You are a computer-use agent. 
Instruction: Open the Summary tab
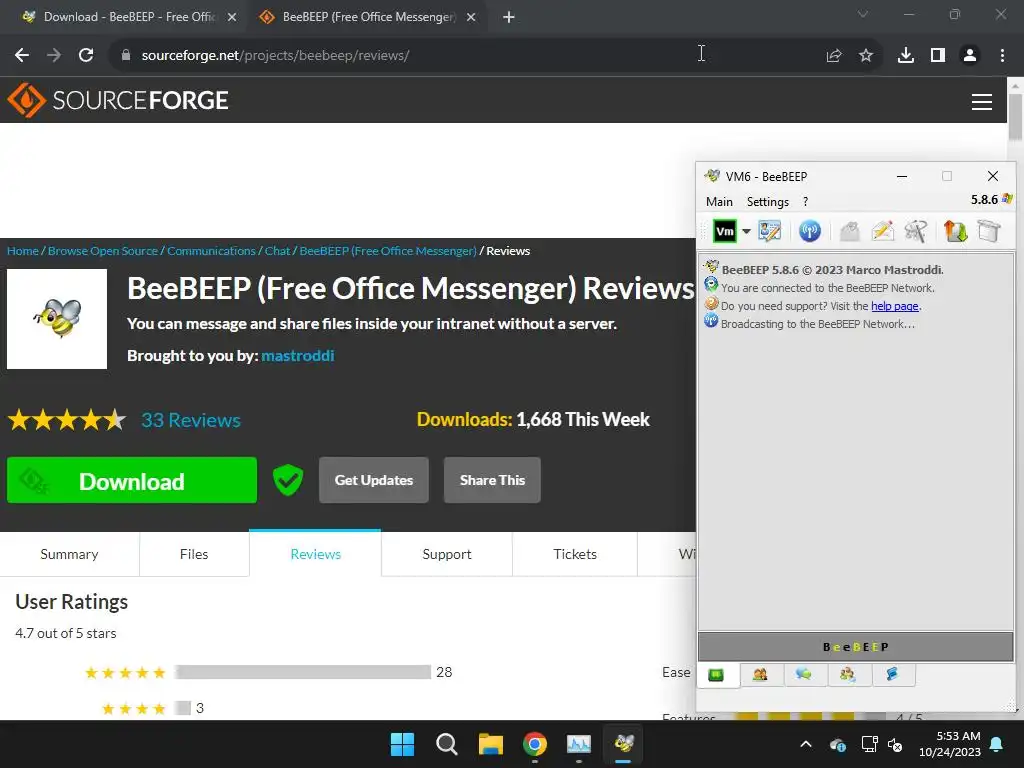tap(69, 554)
